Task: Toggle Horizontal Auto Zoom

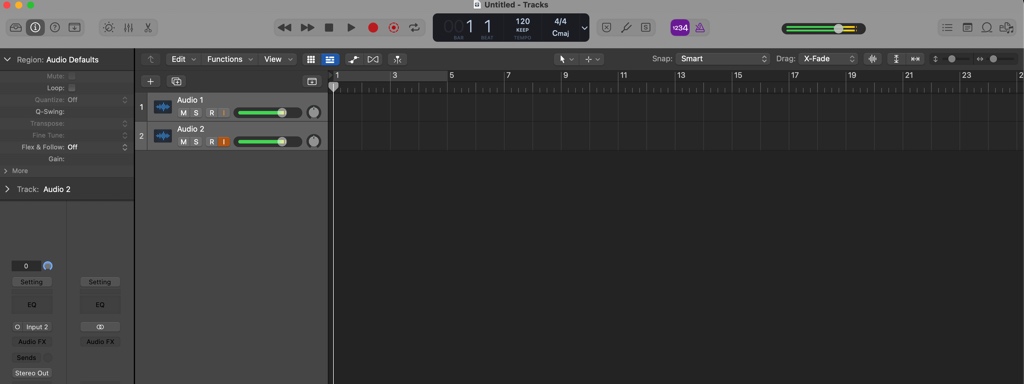Action: [915, 59]
